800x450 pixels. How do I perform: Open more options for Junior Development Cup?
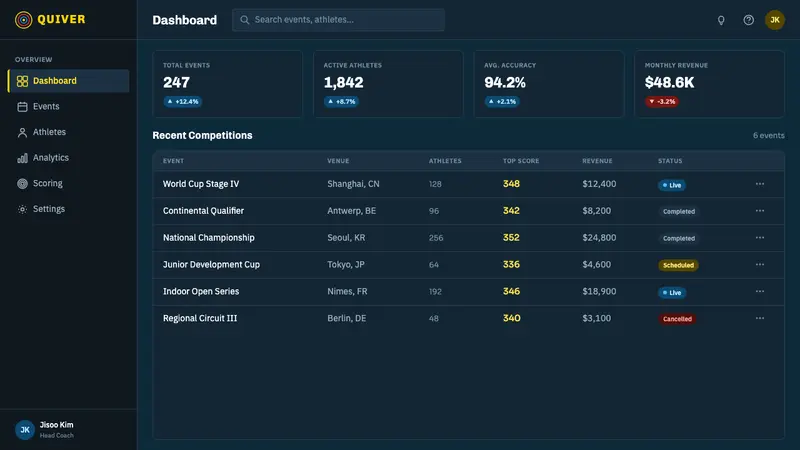click(x=760, y=264)
